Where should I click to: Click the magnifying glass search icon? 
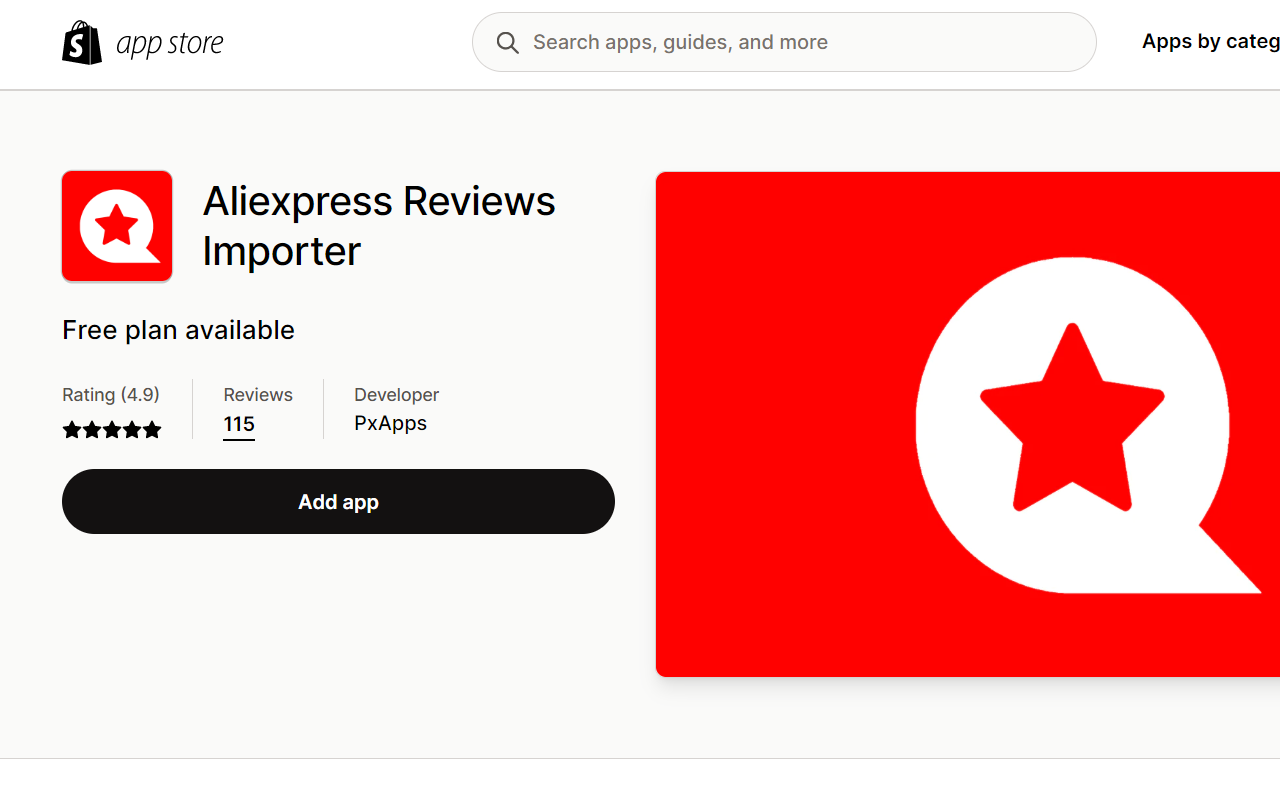coord(507,42)
